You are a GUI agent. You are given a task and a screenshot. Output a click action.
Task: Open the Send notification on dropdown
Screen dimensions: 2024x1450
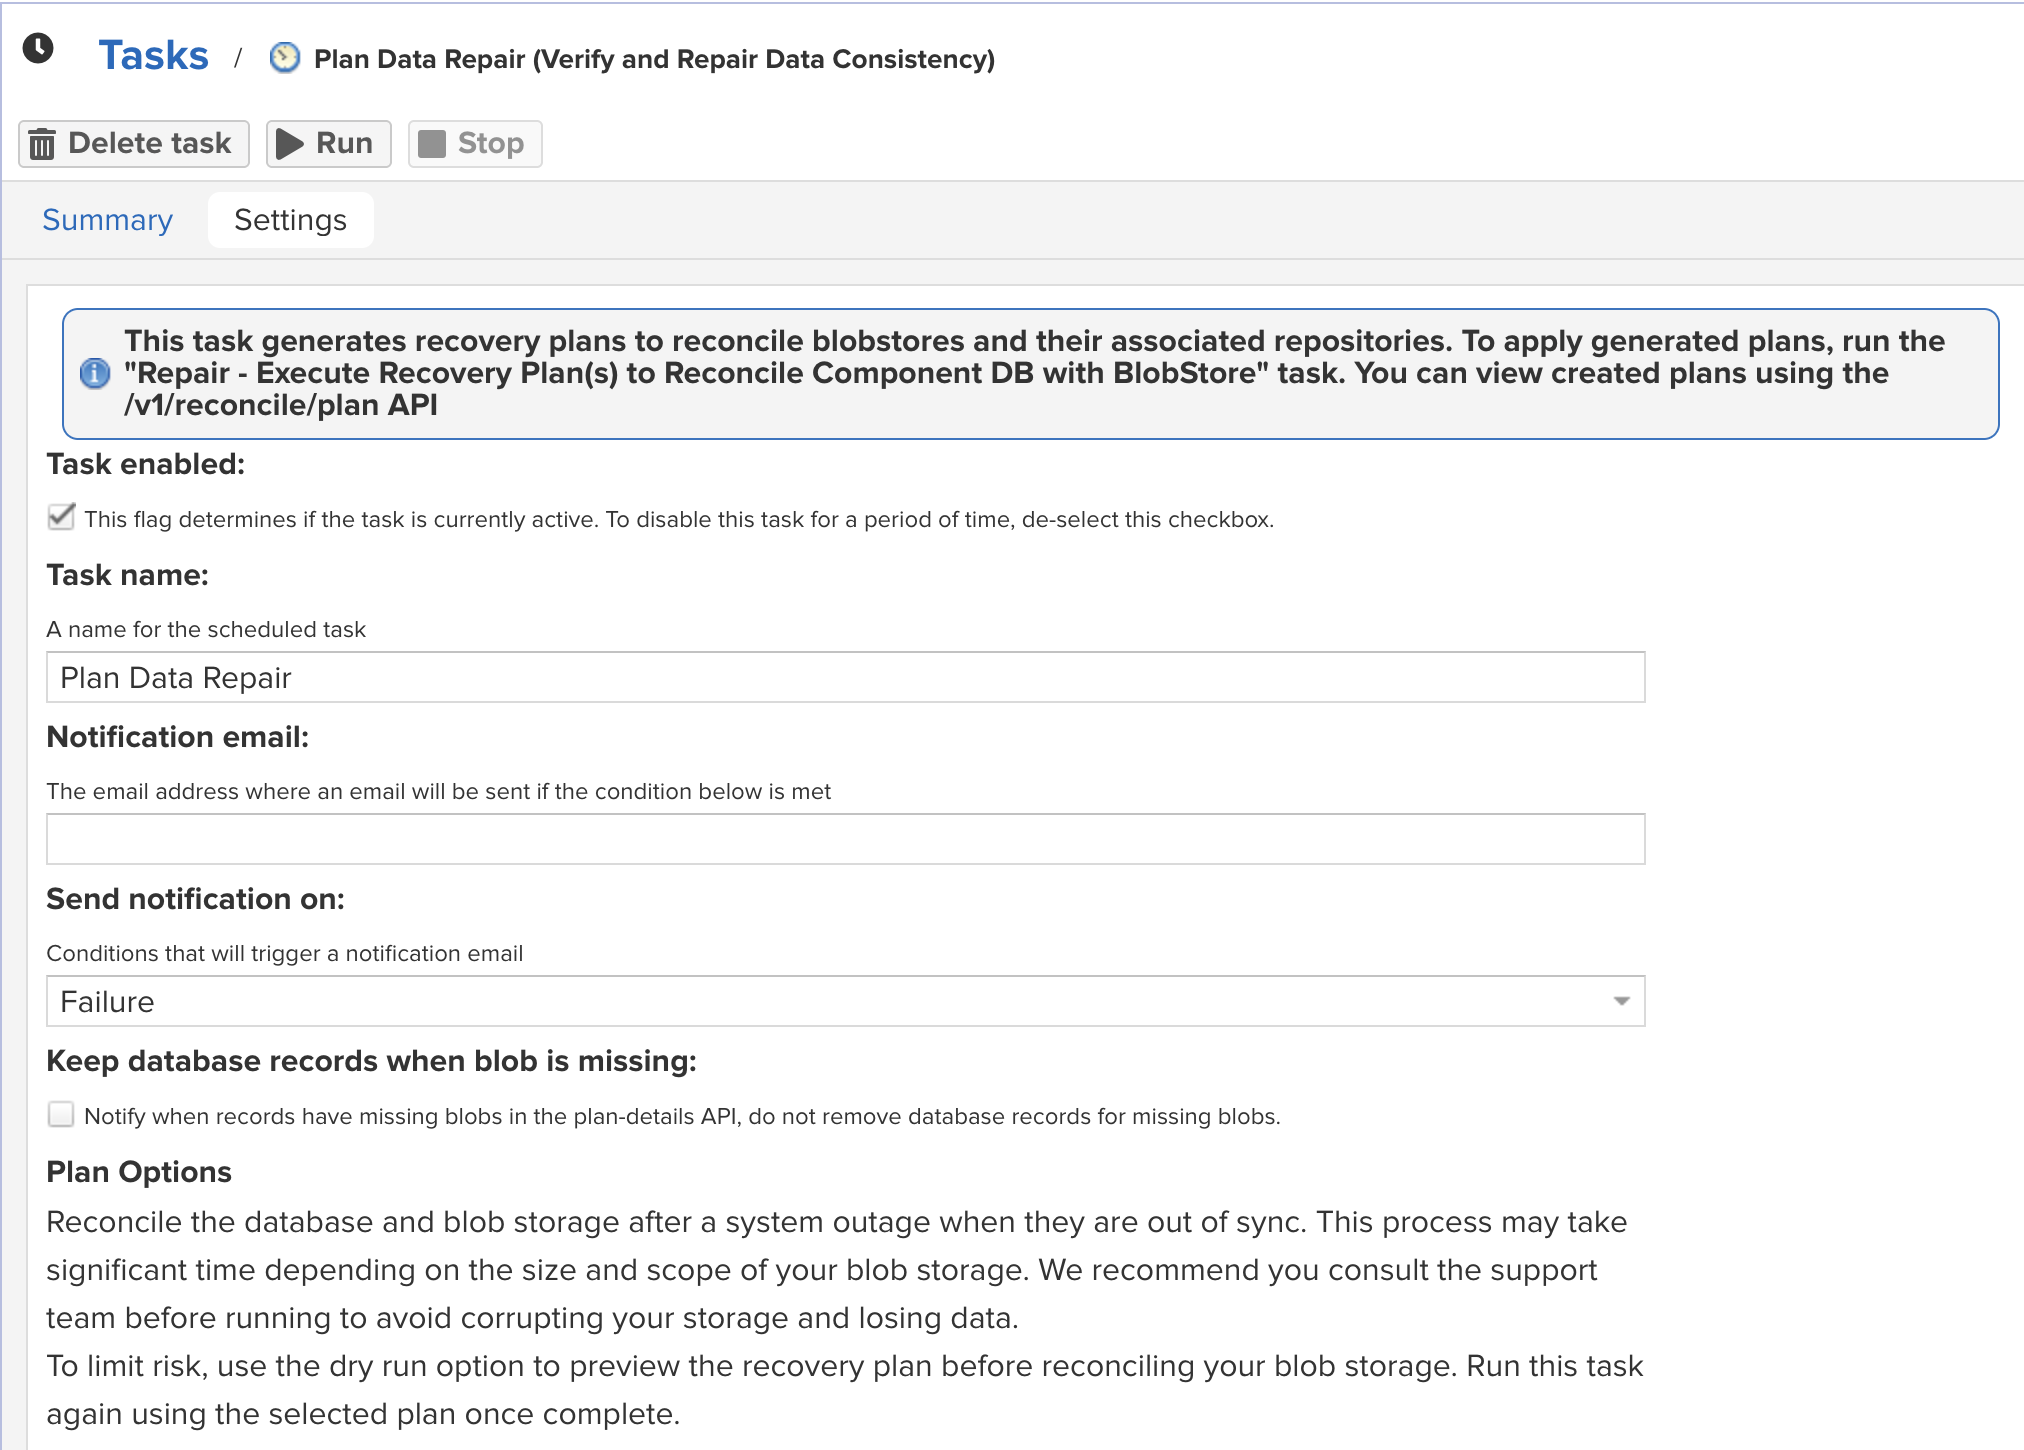(x=845, y=1001)
